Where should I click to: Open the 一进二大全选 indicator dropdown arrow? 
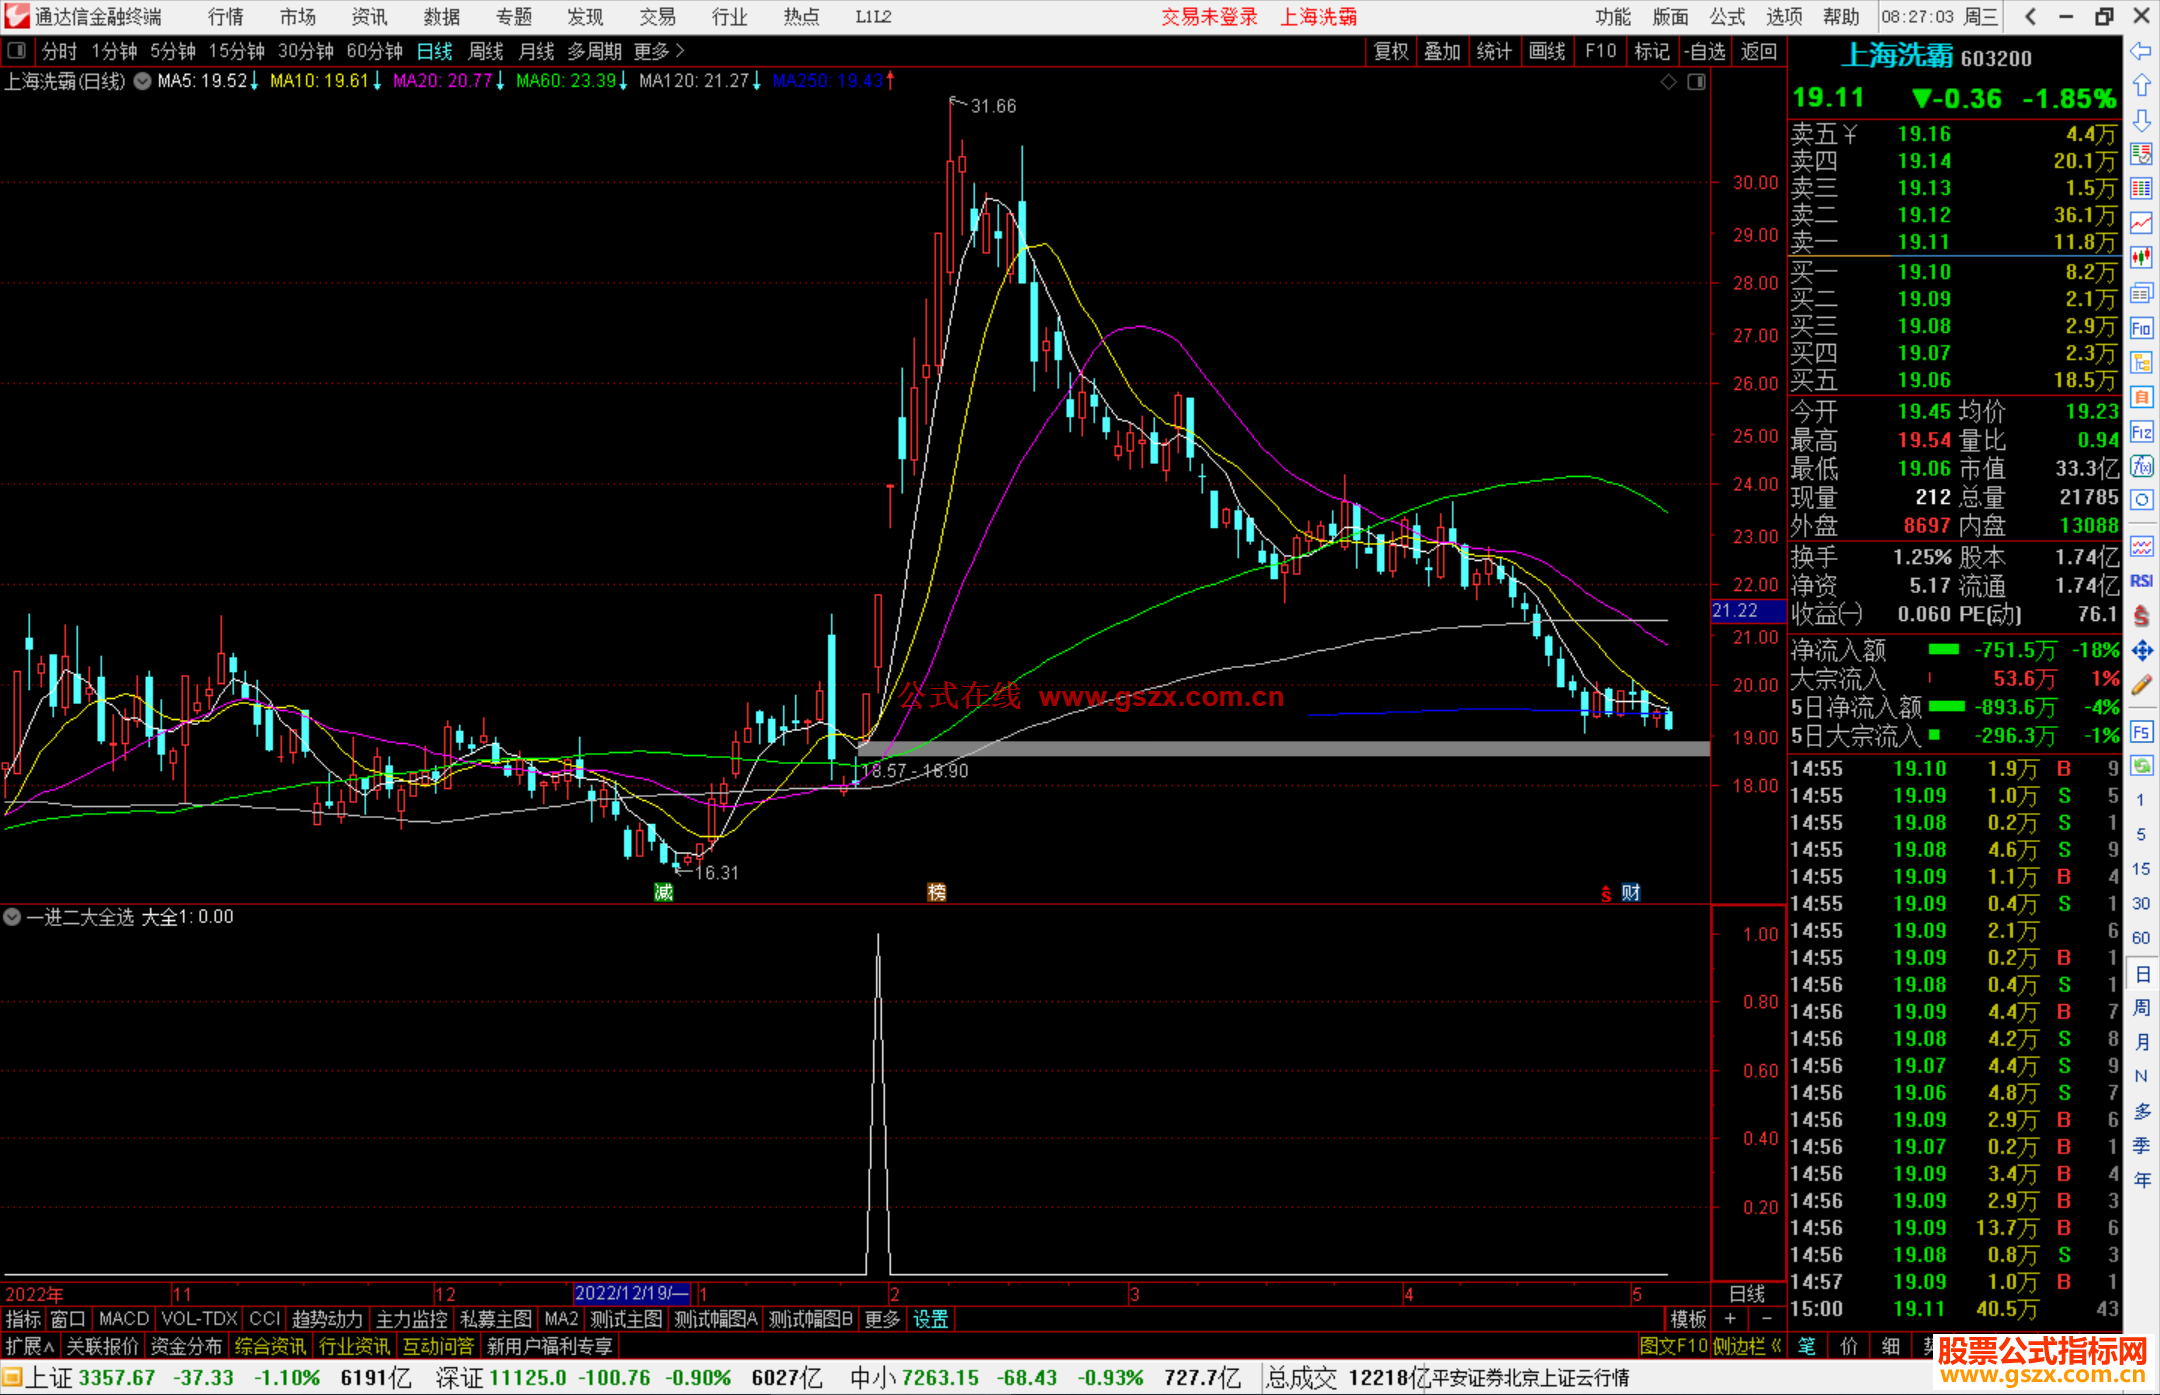pos(12,916)
